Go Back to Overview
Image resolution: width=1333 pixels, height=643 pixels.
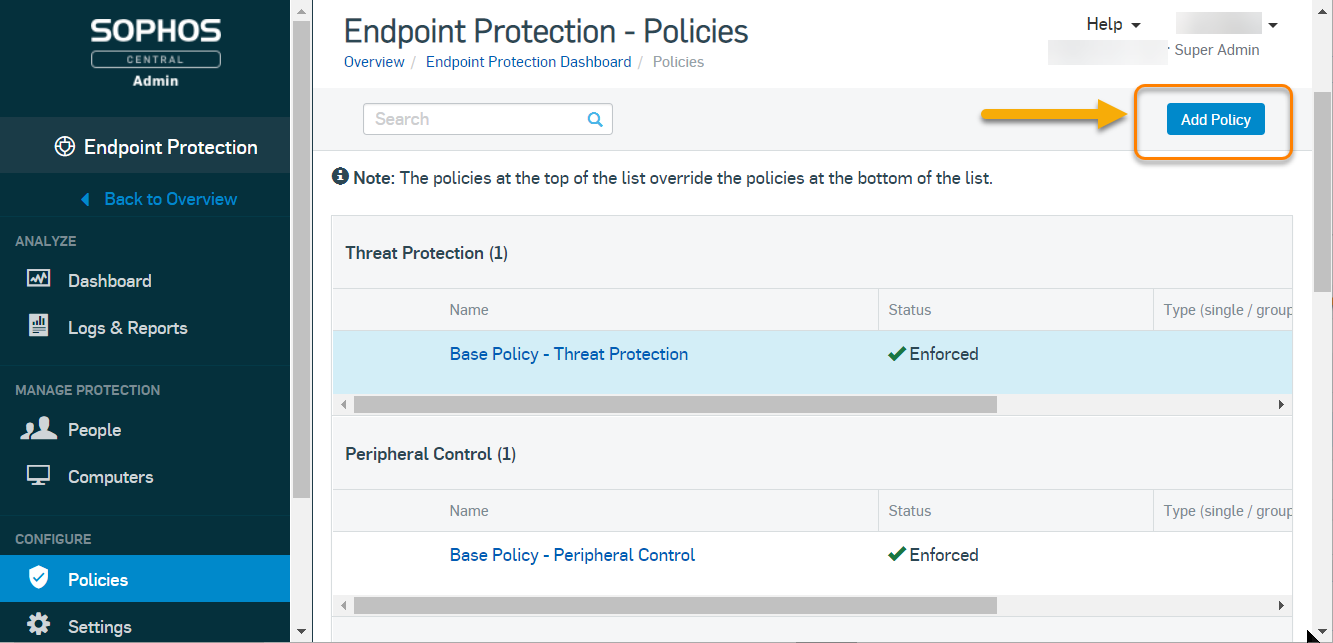point(170,199)
